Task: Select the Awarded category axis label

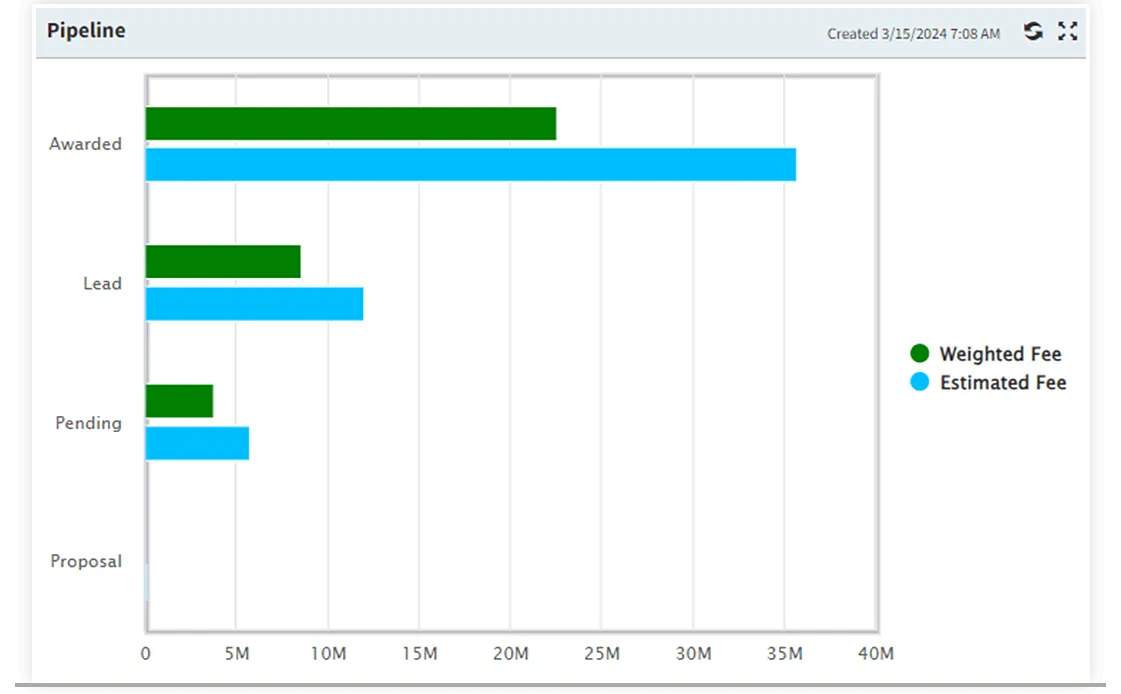Action: point(86,143)
